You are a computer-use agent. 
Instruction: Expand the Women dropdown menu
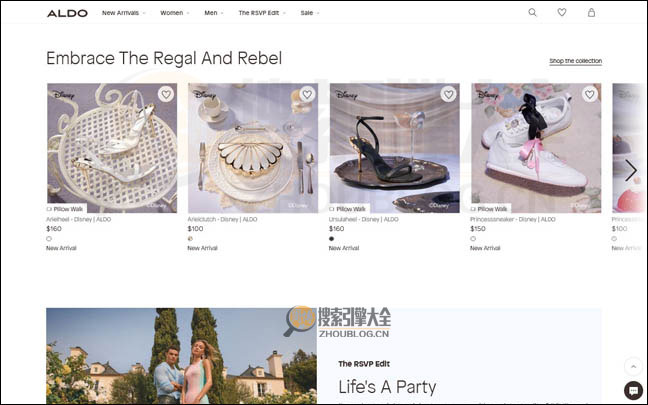(x=174, y=13)
